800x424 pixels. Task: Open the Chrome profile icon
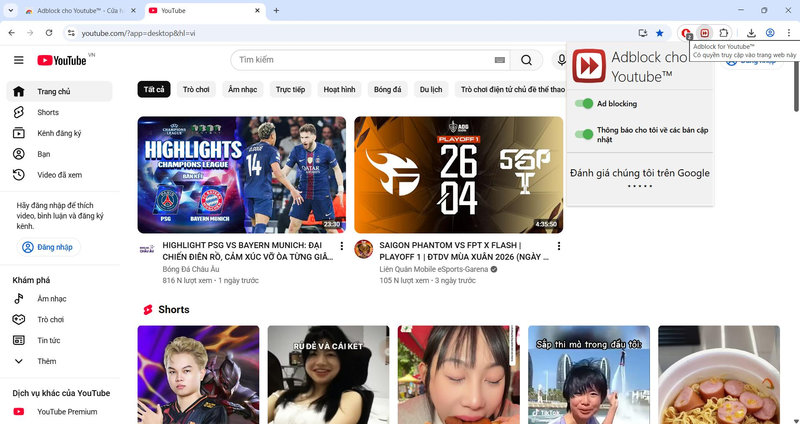pos(770,33)
